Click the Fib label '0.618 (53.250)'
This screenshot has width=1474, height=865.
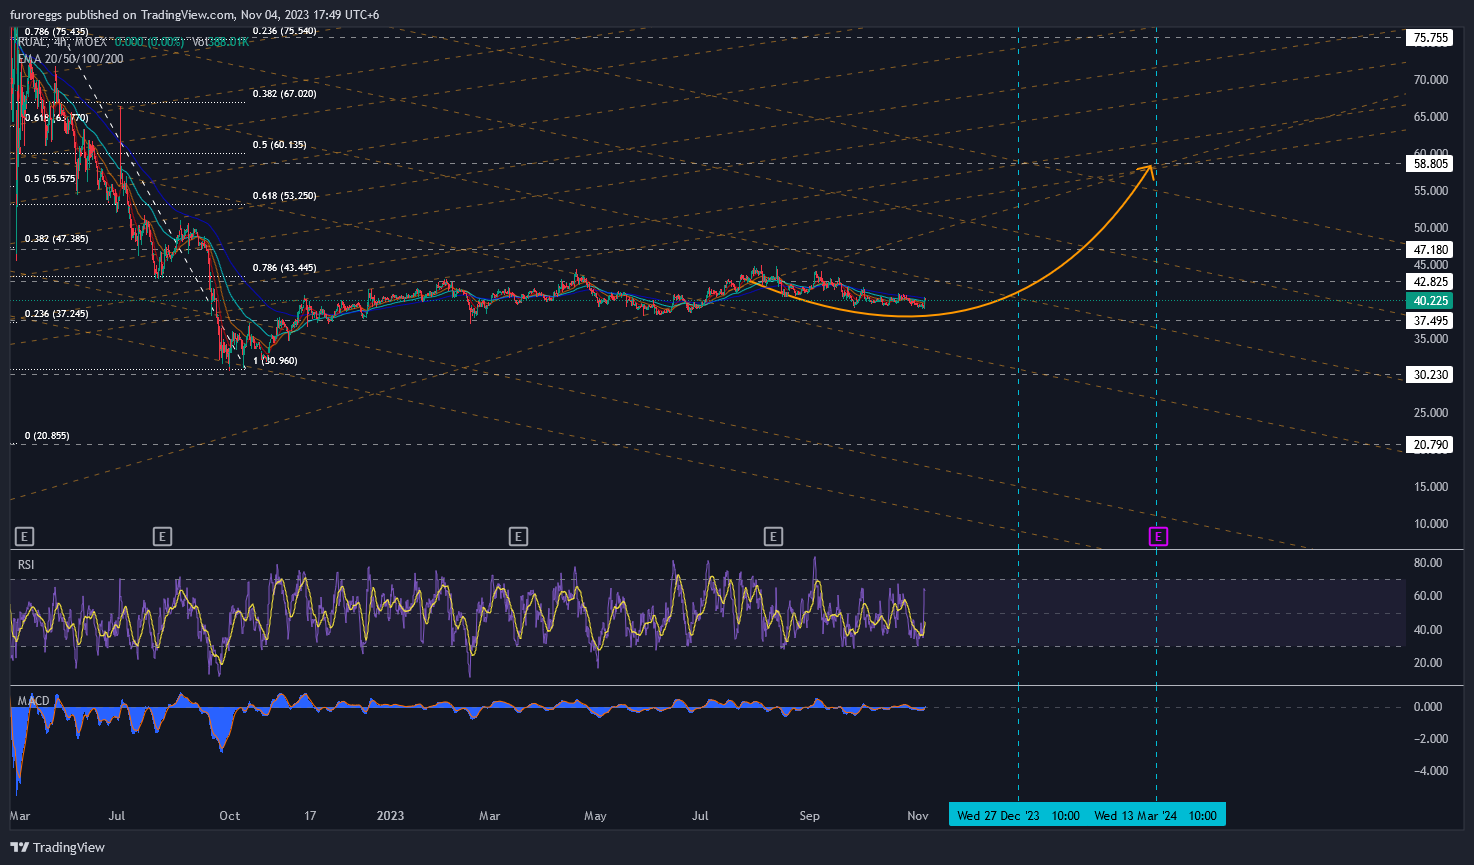tap(284, 196)
